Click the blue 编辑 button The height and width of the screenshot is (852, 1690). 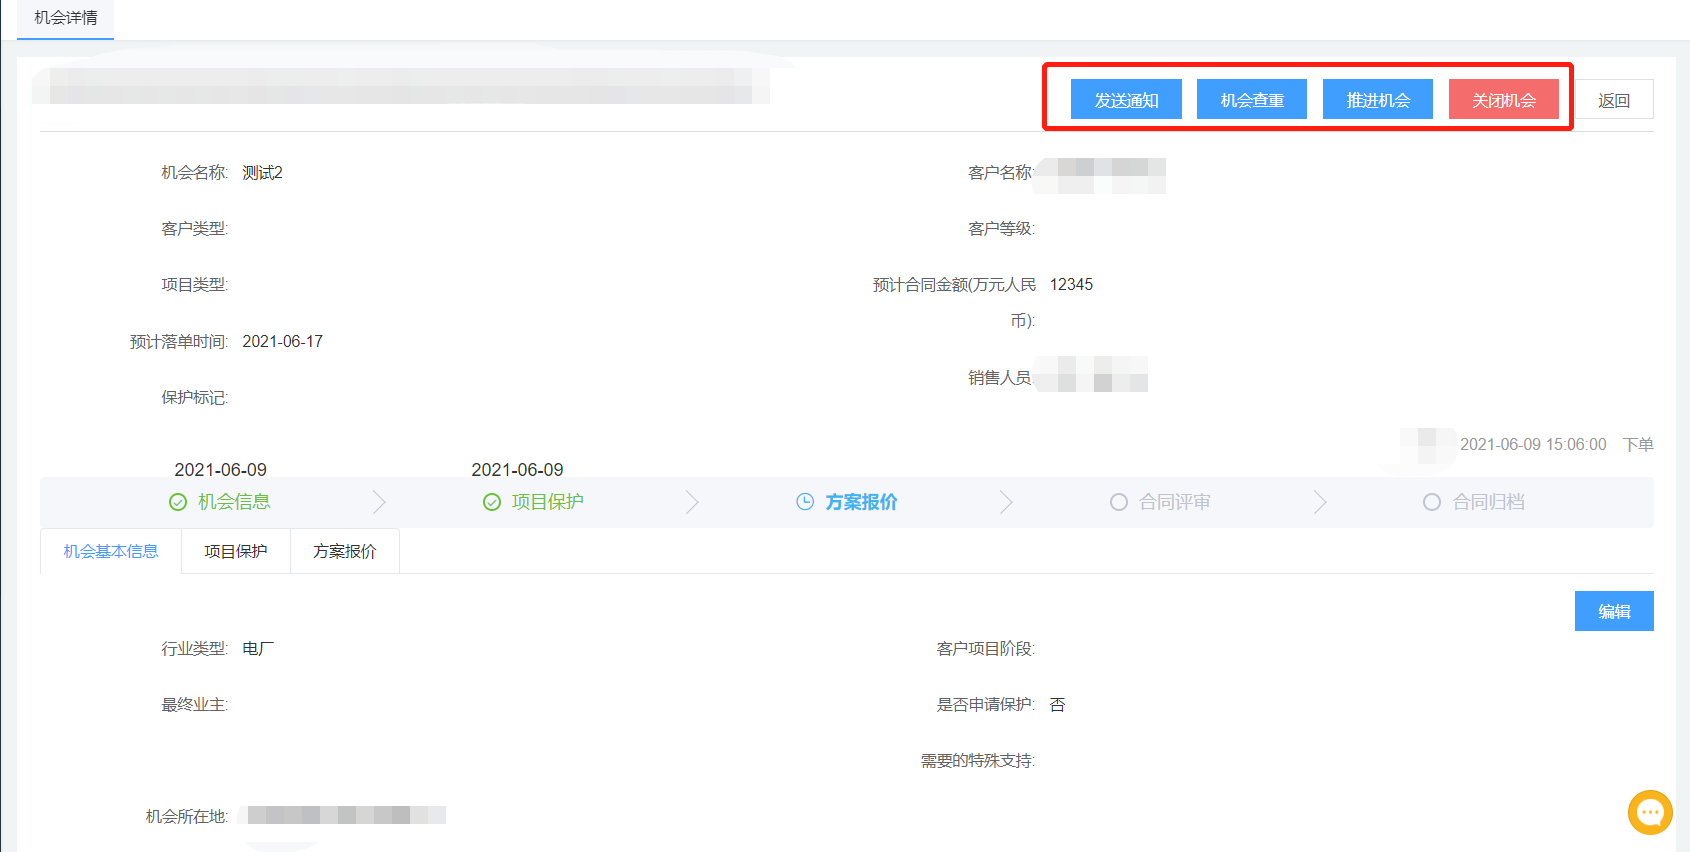tap(1614, 611)
